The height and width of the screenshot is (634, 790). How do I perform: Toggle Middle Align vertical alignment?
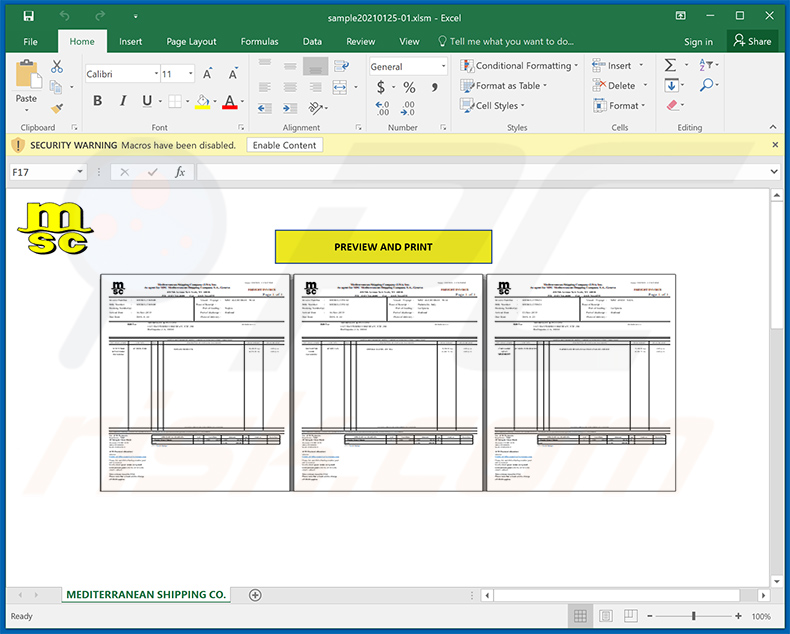pyautogui.click(x=290, y=66)
